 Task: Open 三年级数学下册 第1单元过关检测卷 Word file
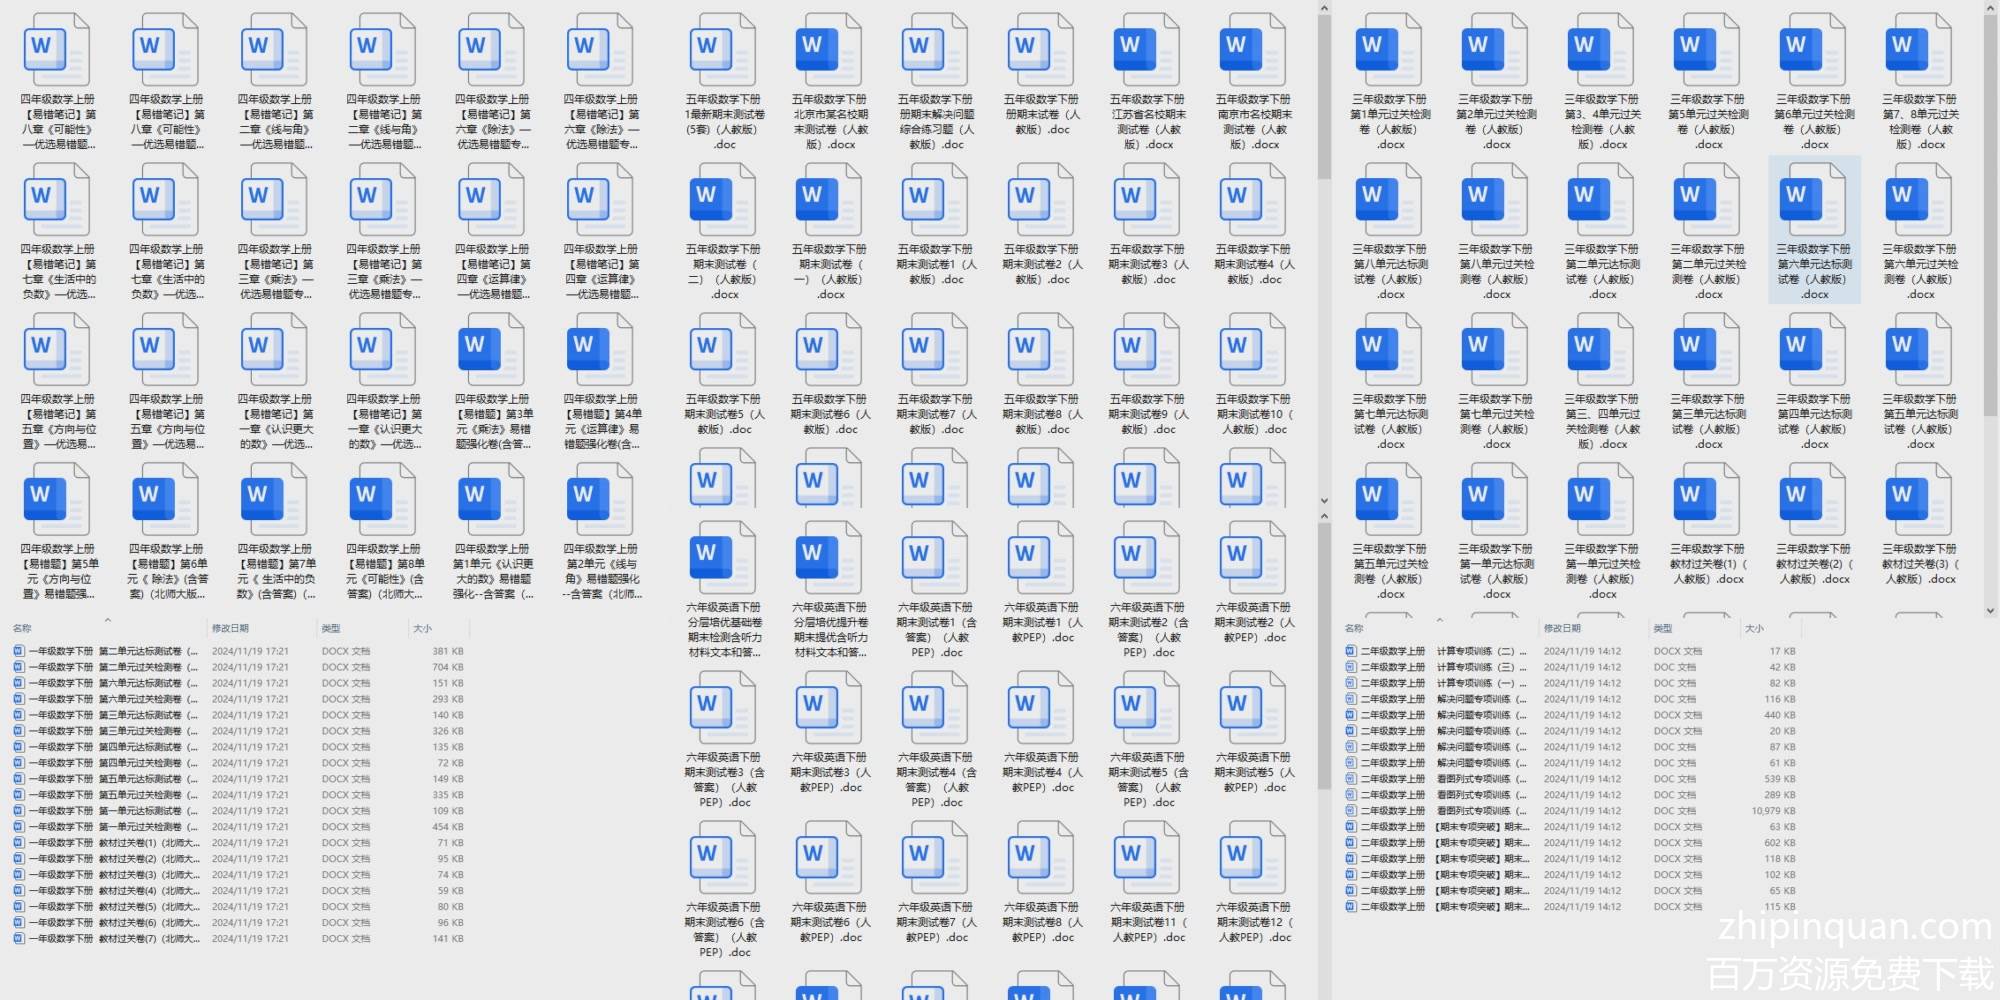click(x=1390, y=50)
